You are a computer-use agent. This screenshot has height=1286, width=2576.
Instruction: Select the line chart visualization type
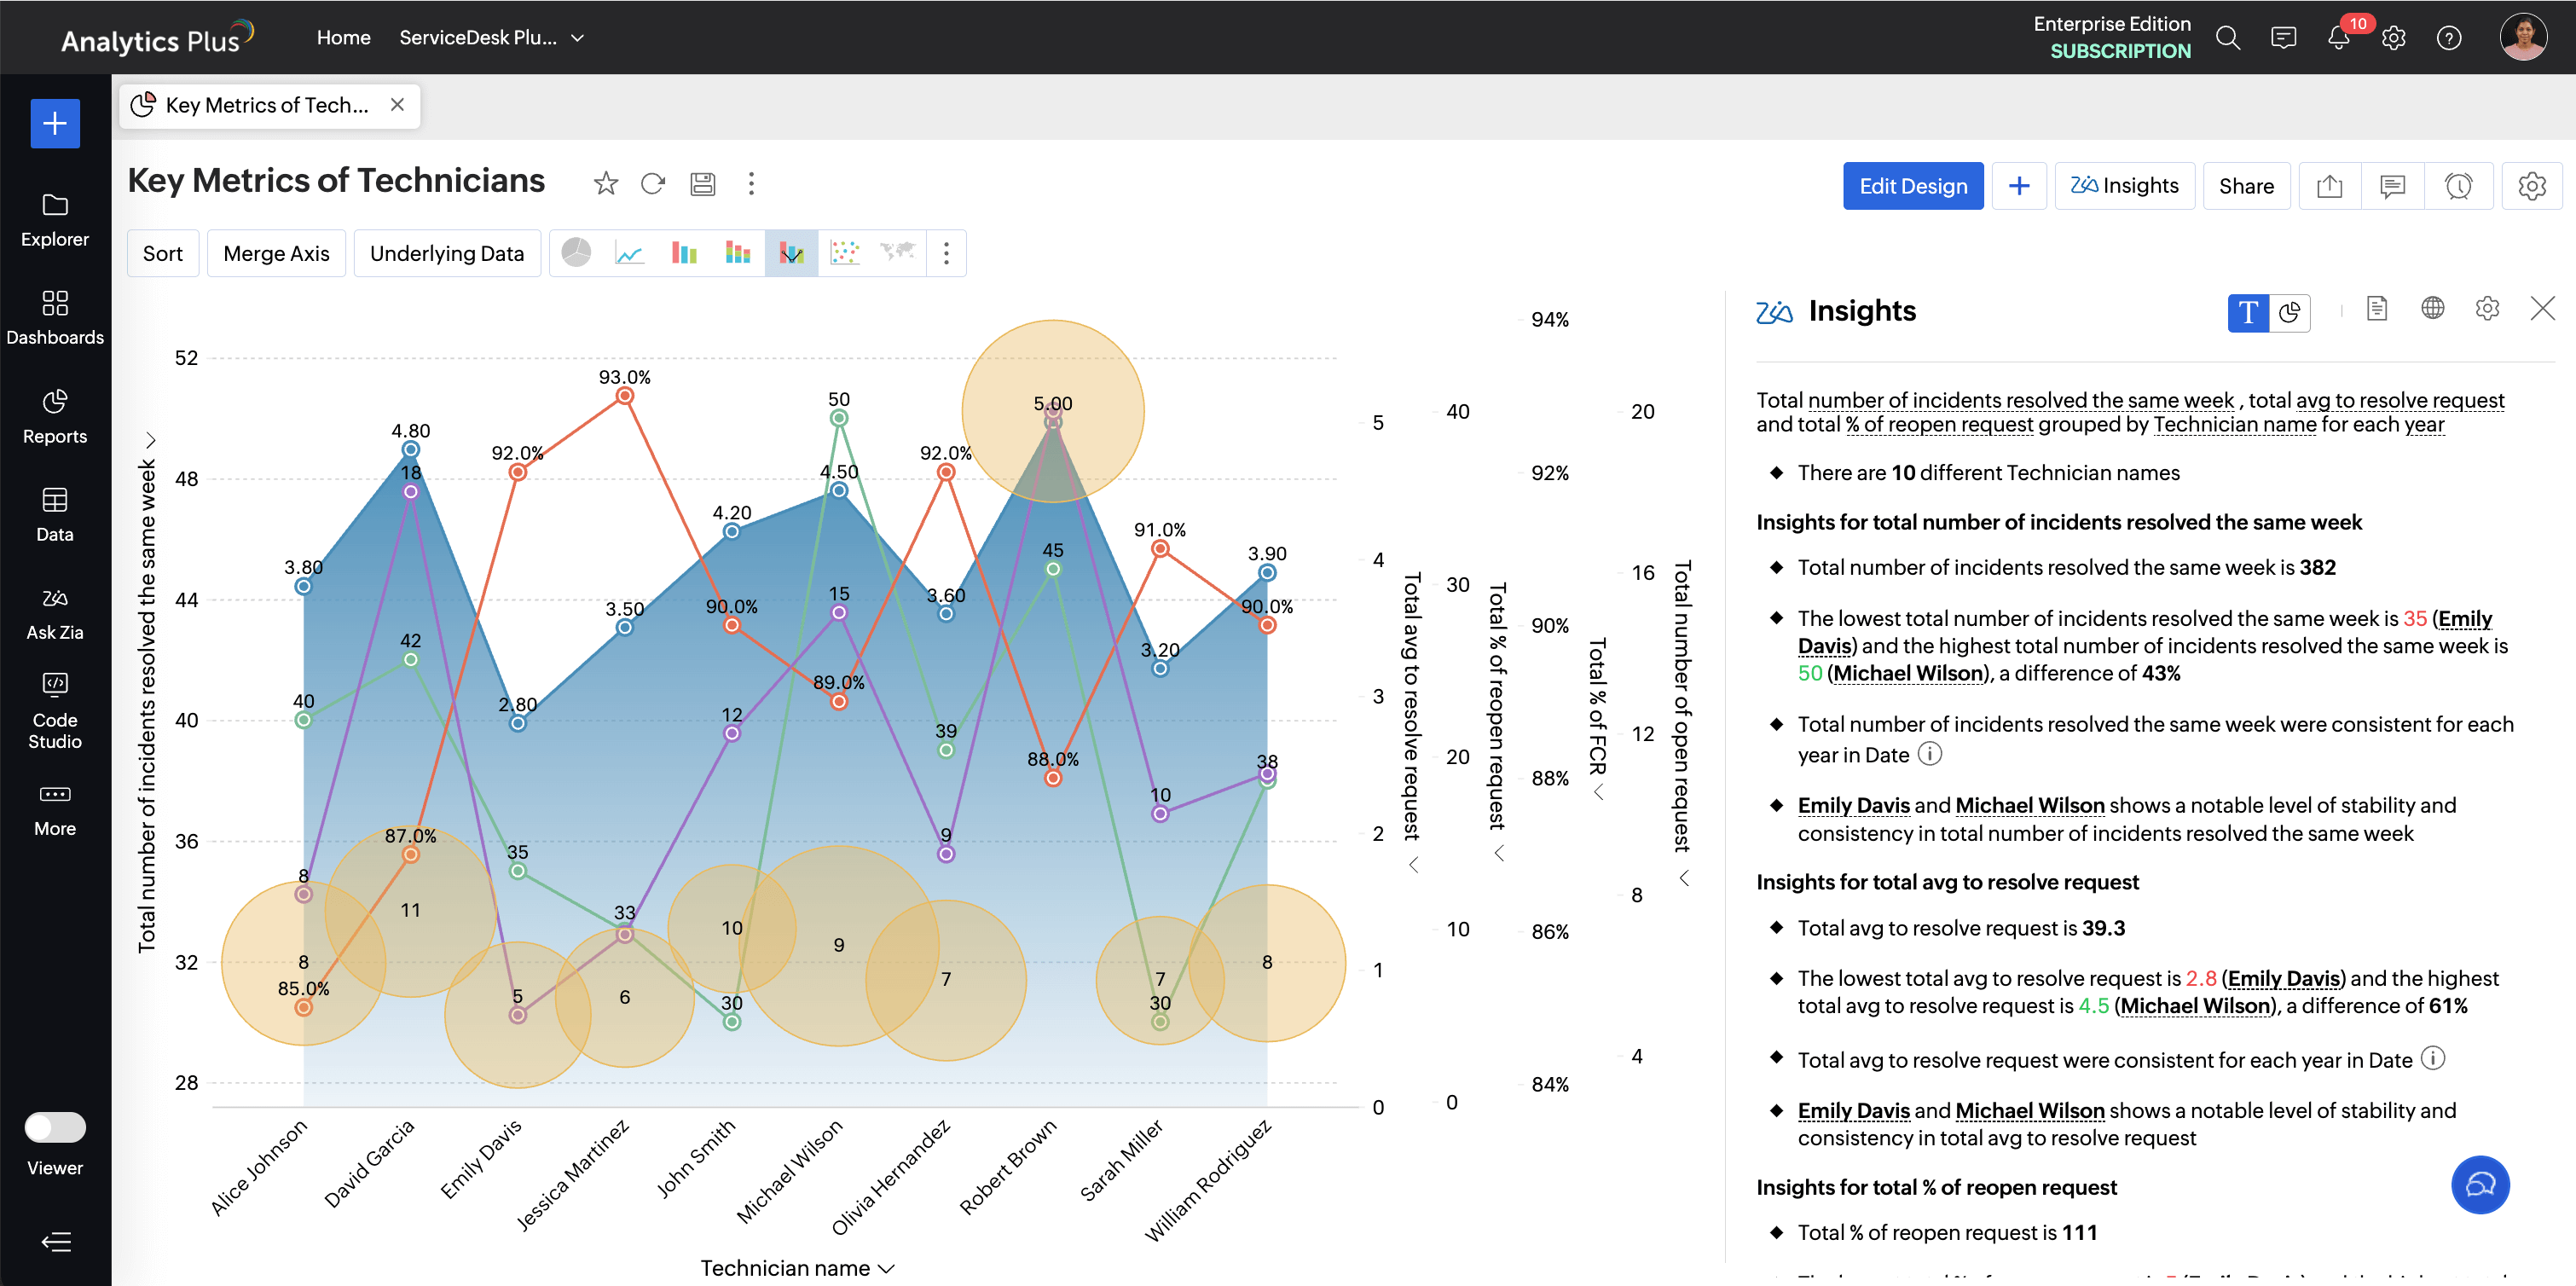point(630,253)
